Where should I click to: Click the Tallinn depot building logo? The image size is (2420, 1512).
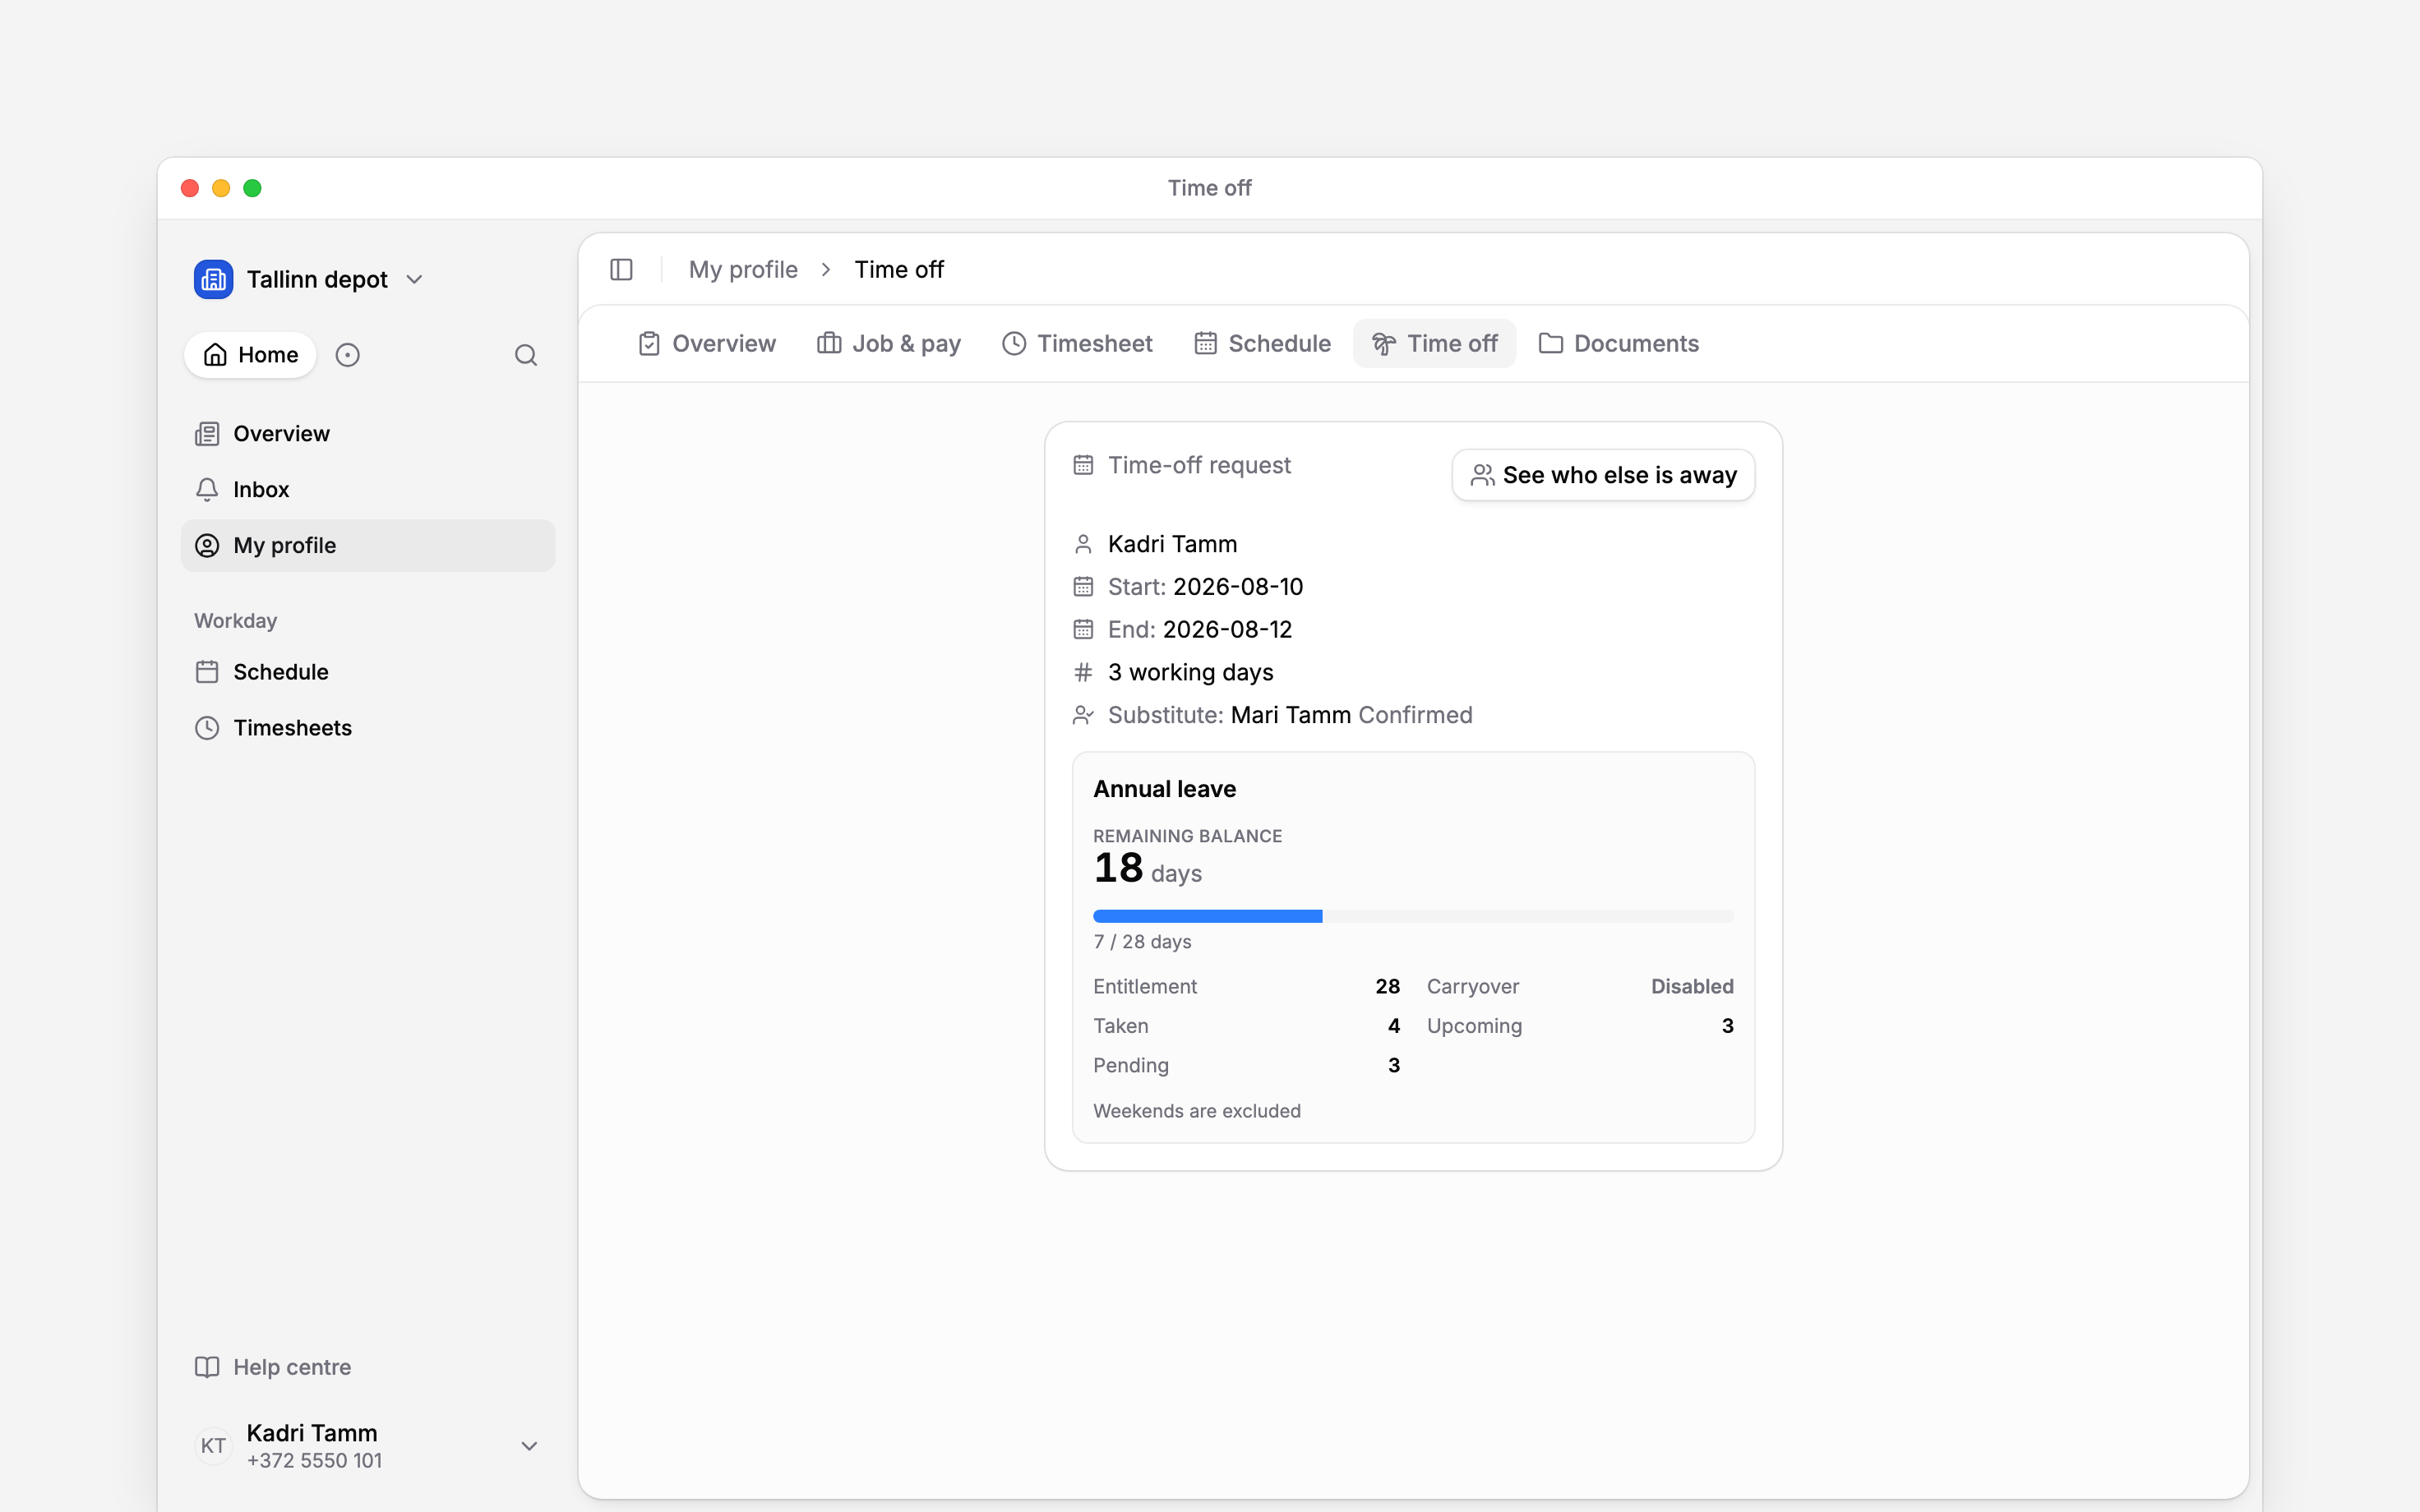click(213, 279)
